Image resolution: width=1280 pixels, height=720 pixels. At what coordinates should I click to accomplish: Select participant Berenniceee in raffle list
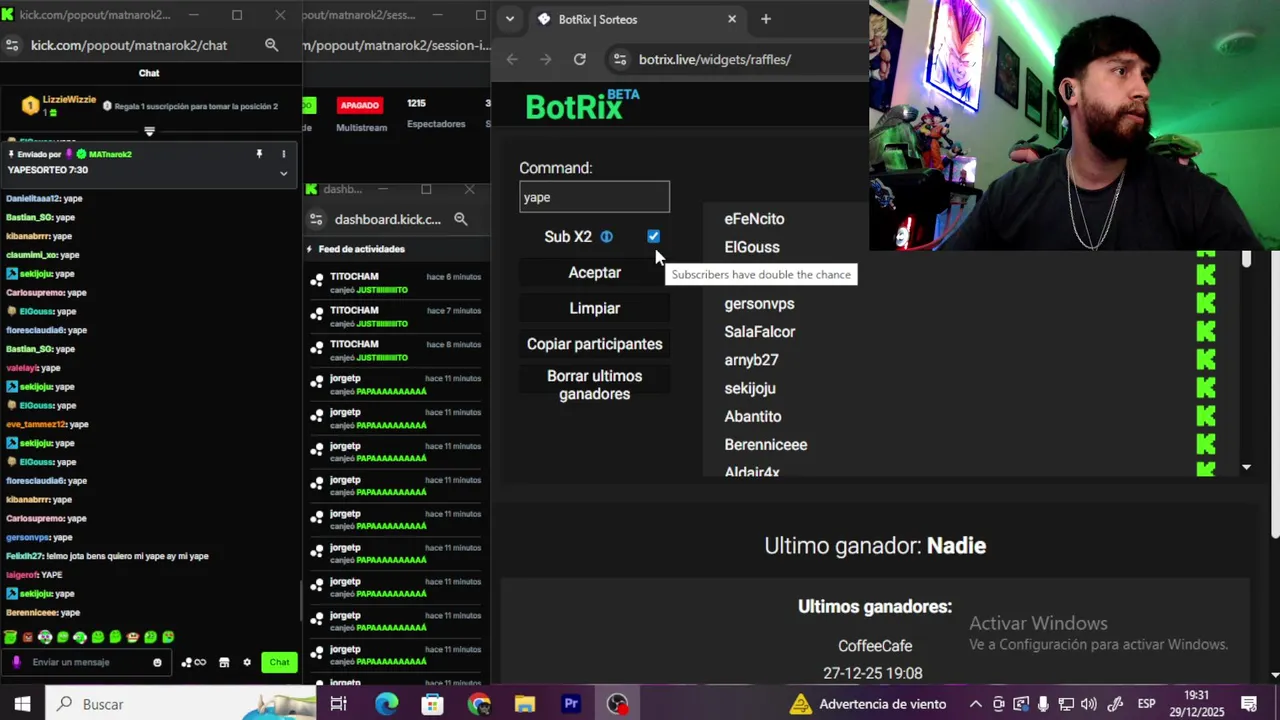click(766, 445)
